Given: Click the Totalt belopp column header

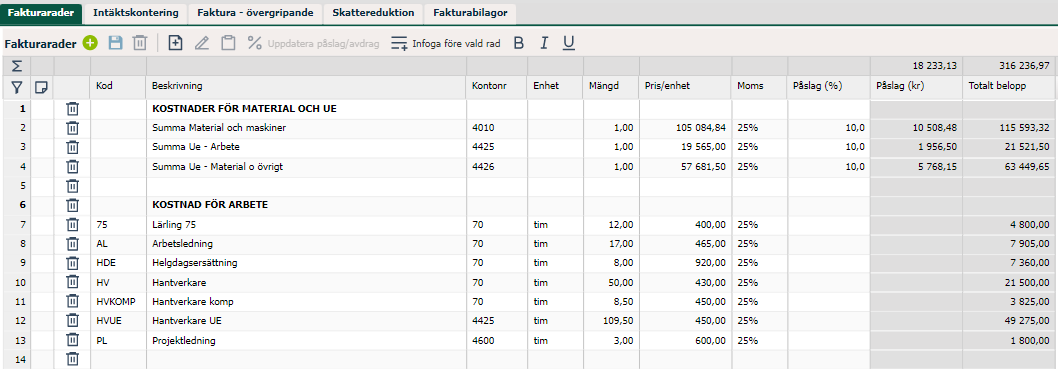Looking at the screenshot, I should pyautogui.click(x=1010, y=86).
